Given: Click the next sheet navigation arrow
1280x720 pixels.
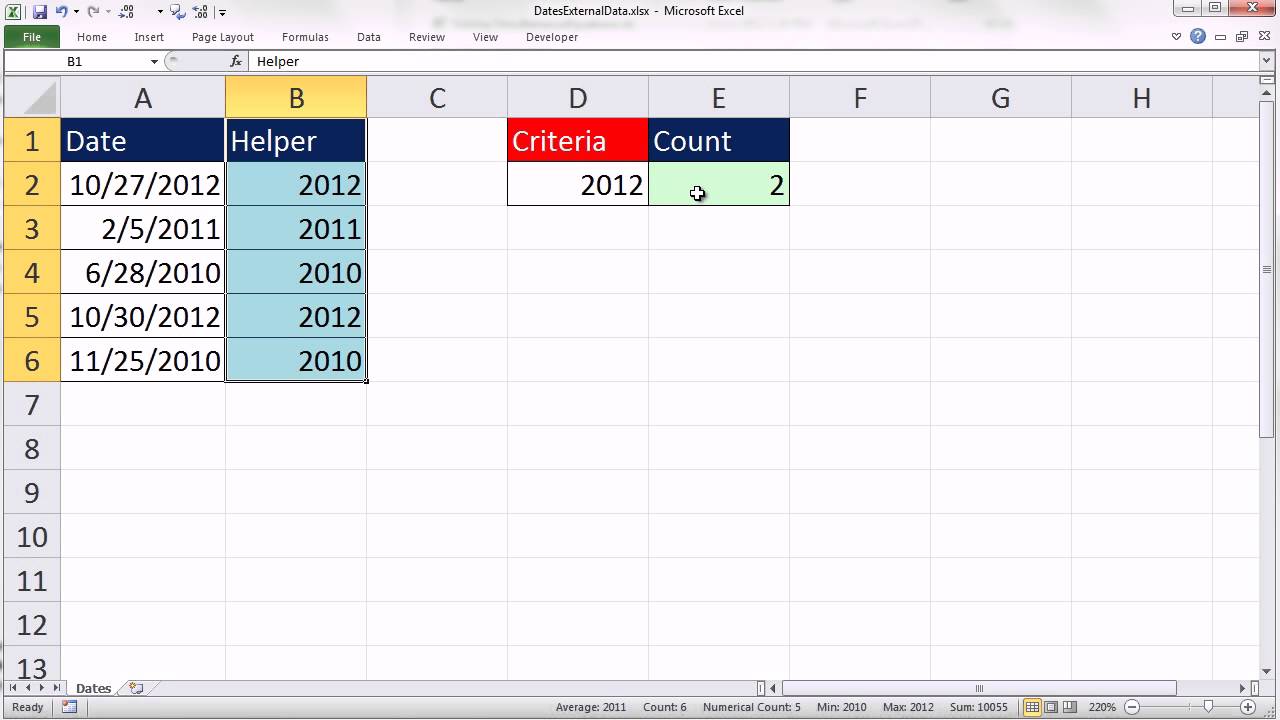Looking at the screenshot, I should (x=41, y=688).
